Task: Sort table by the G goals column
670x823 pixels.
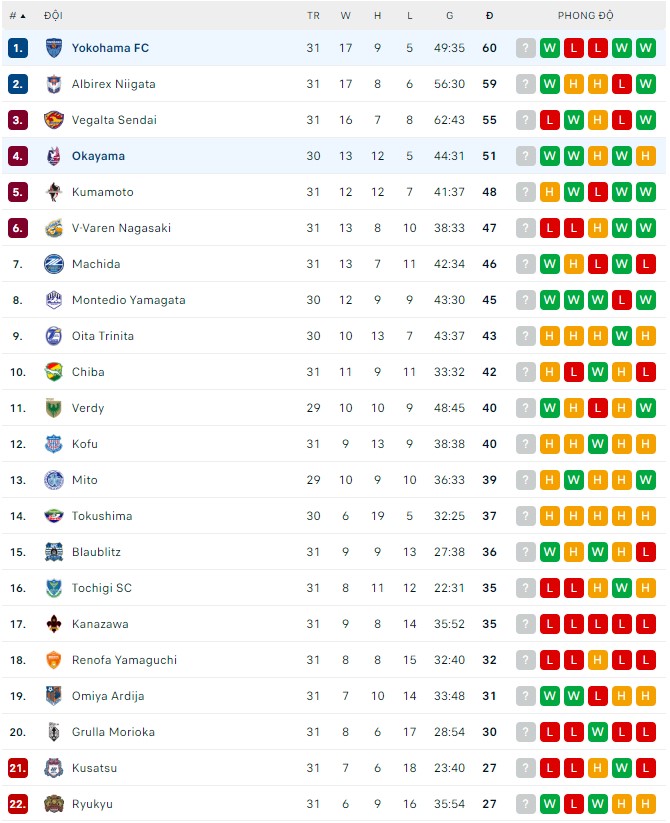Action: pyautogui.click(x=450, y=16)
